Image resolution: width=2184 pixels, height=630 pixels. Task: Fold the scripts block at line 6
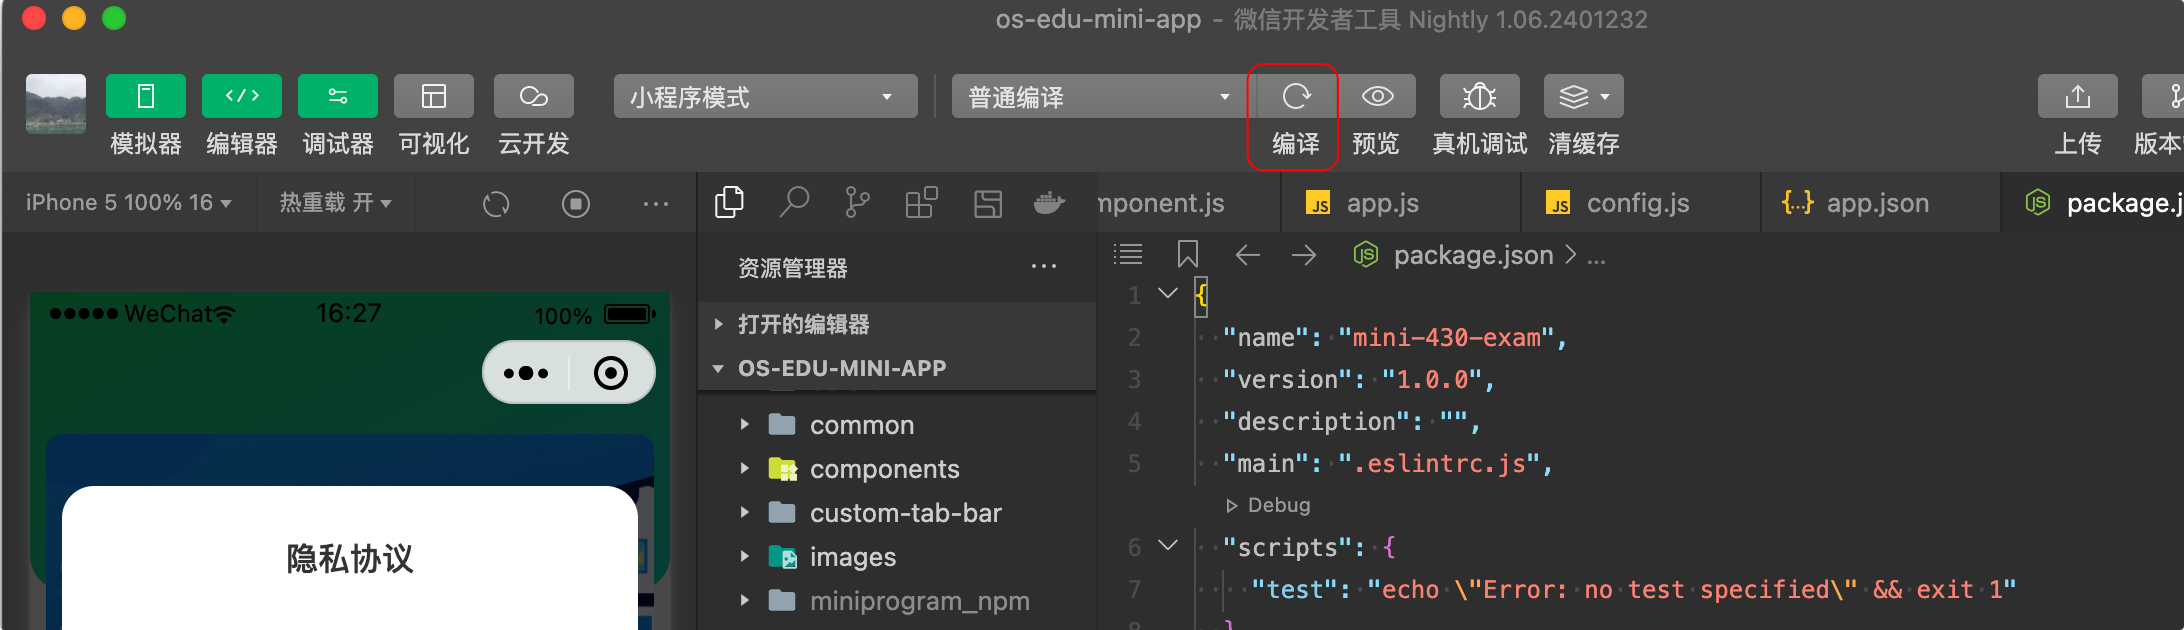click(x=1167, y=545)
